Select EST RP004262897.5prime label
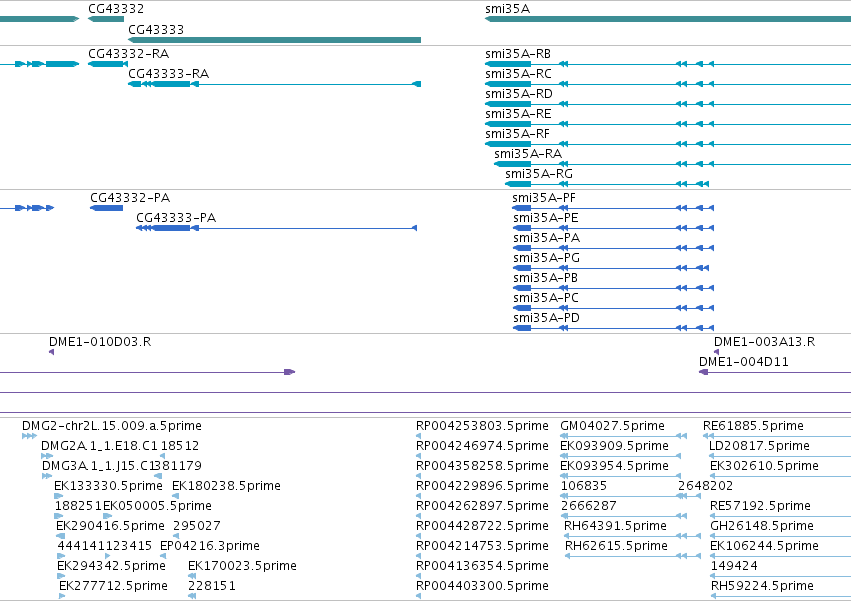Viewport: 851px width, 601px height. point(482,506)
